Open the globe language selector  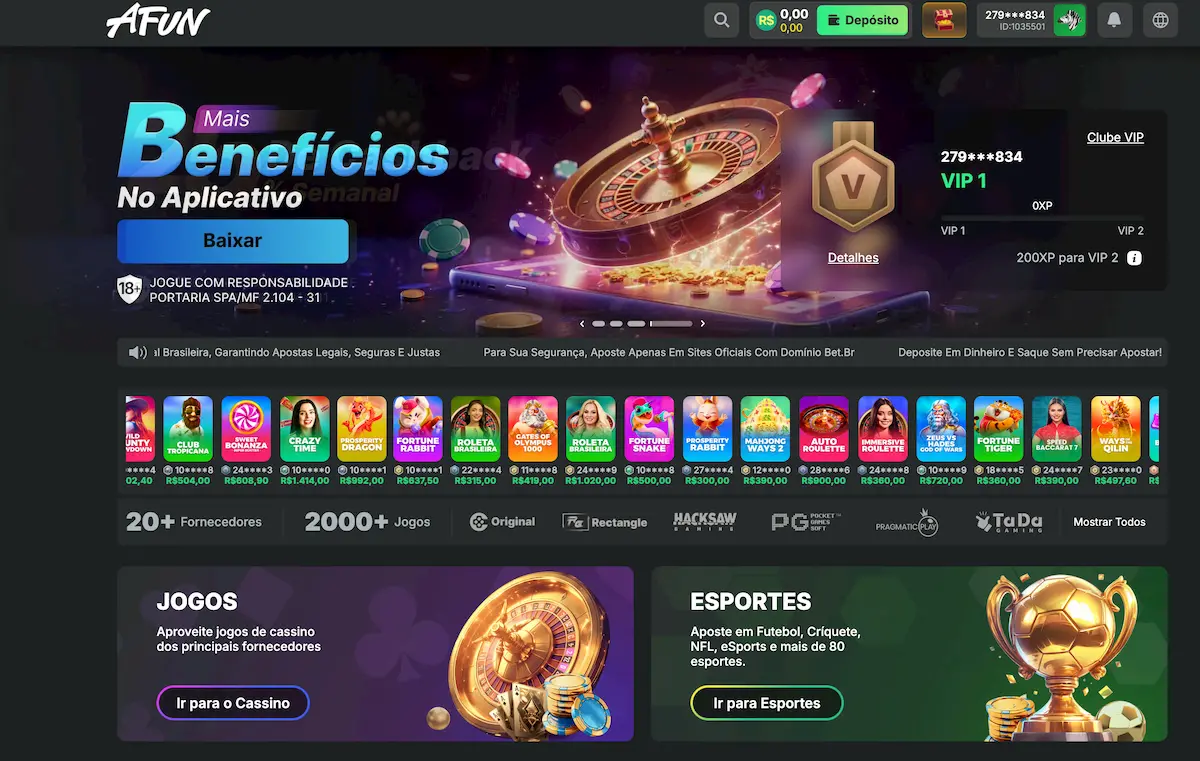coord(1160,20)
